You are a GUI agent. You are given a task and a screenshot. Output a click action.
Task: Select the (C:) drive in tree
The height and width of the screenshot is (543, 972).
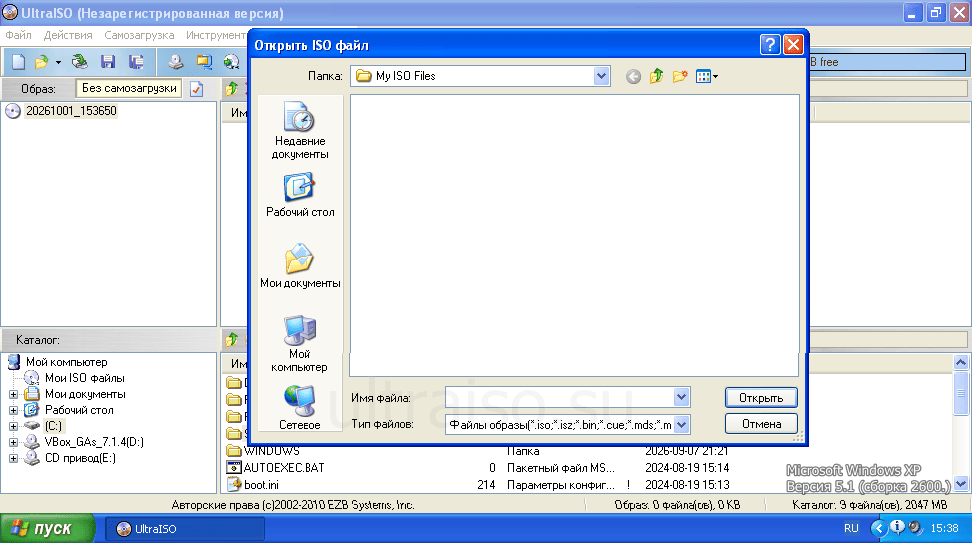(x=53, y=426)
